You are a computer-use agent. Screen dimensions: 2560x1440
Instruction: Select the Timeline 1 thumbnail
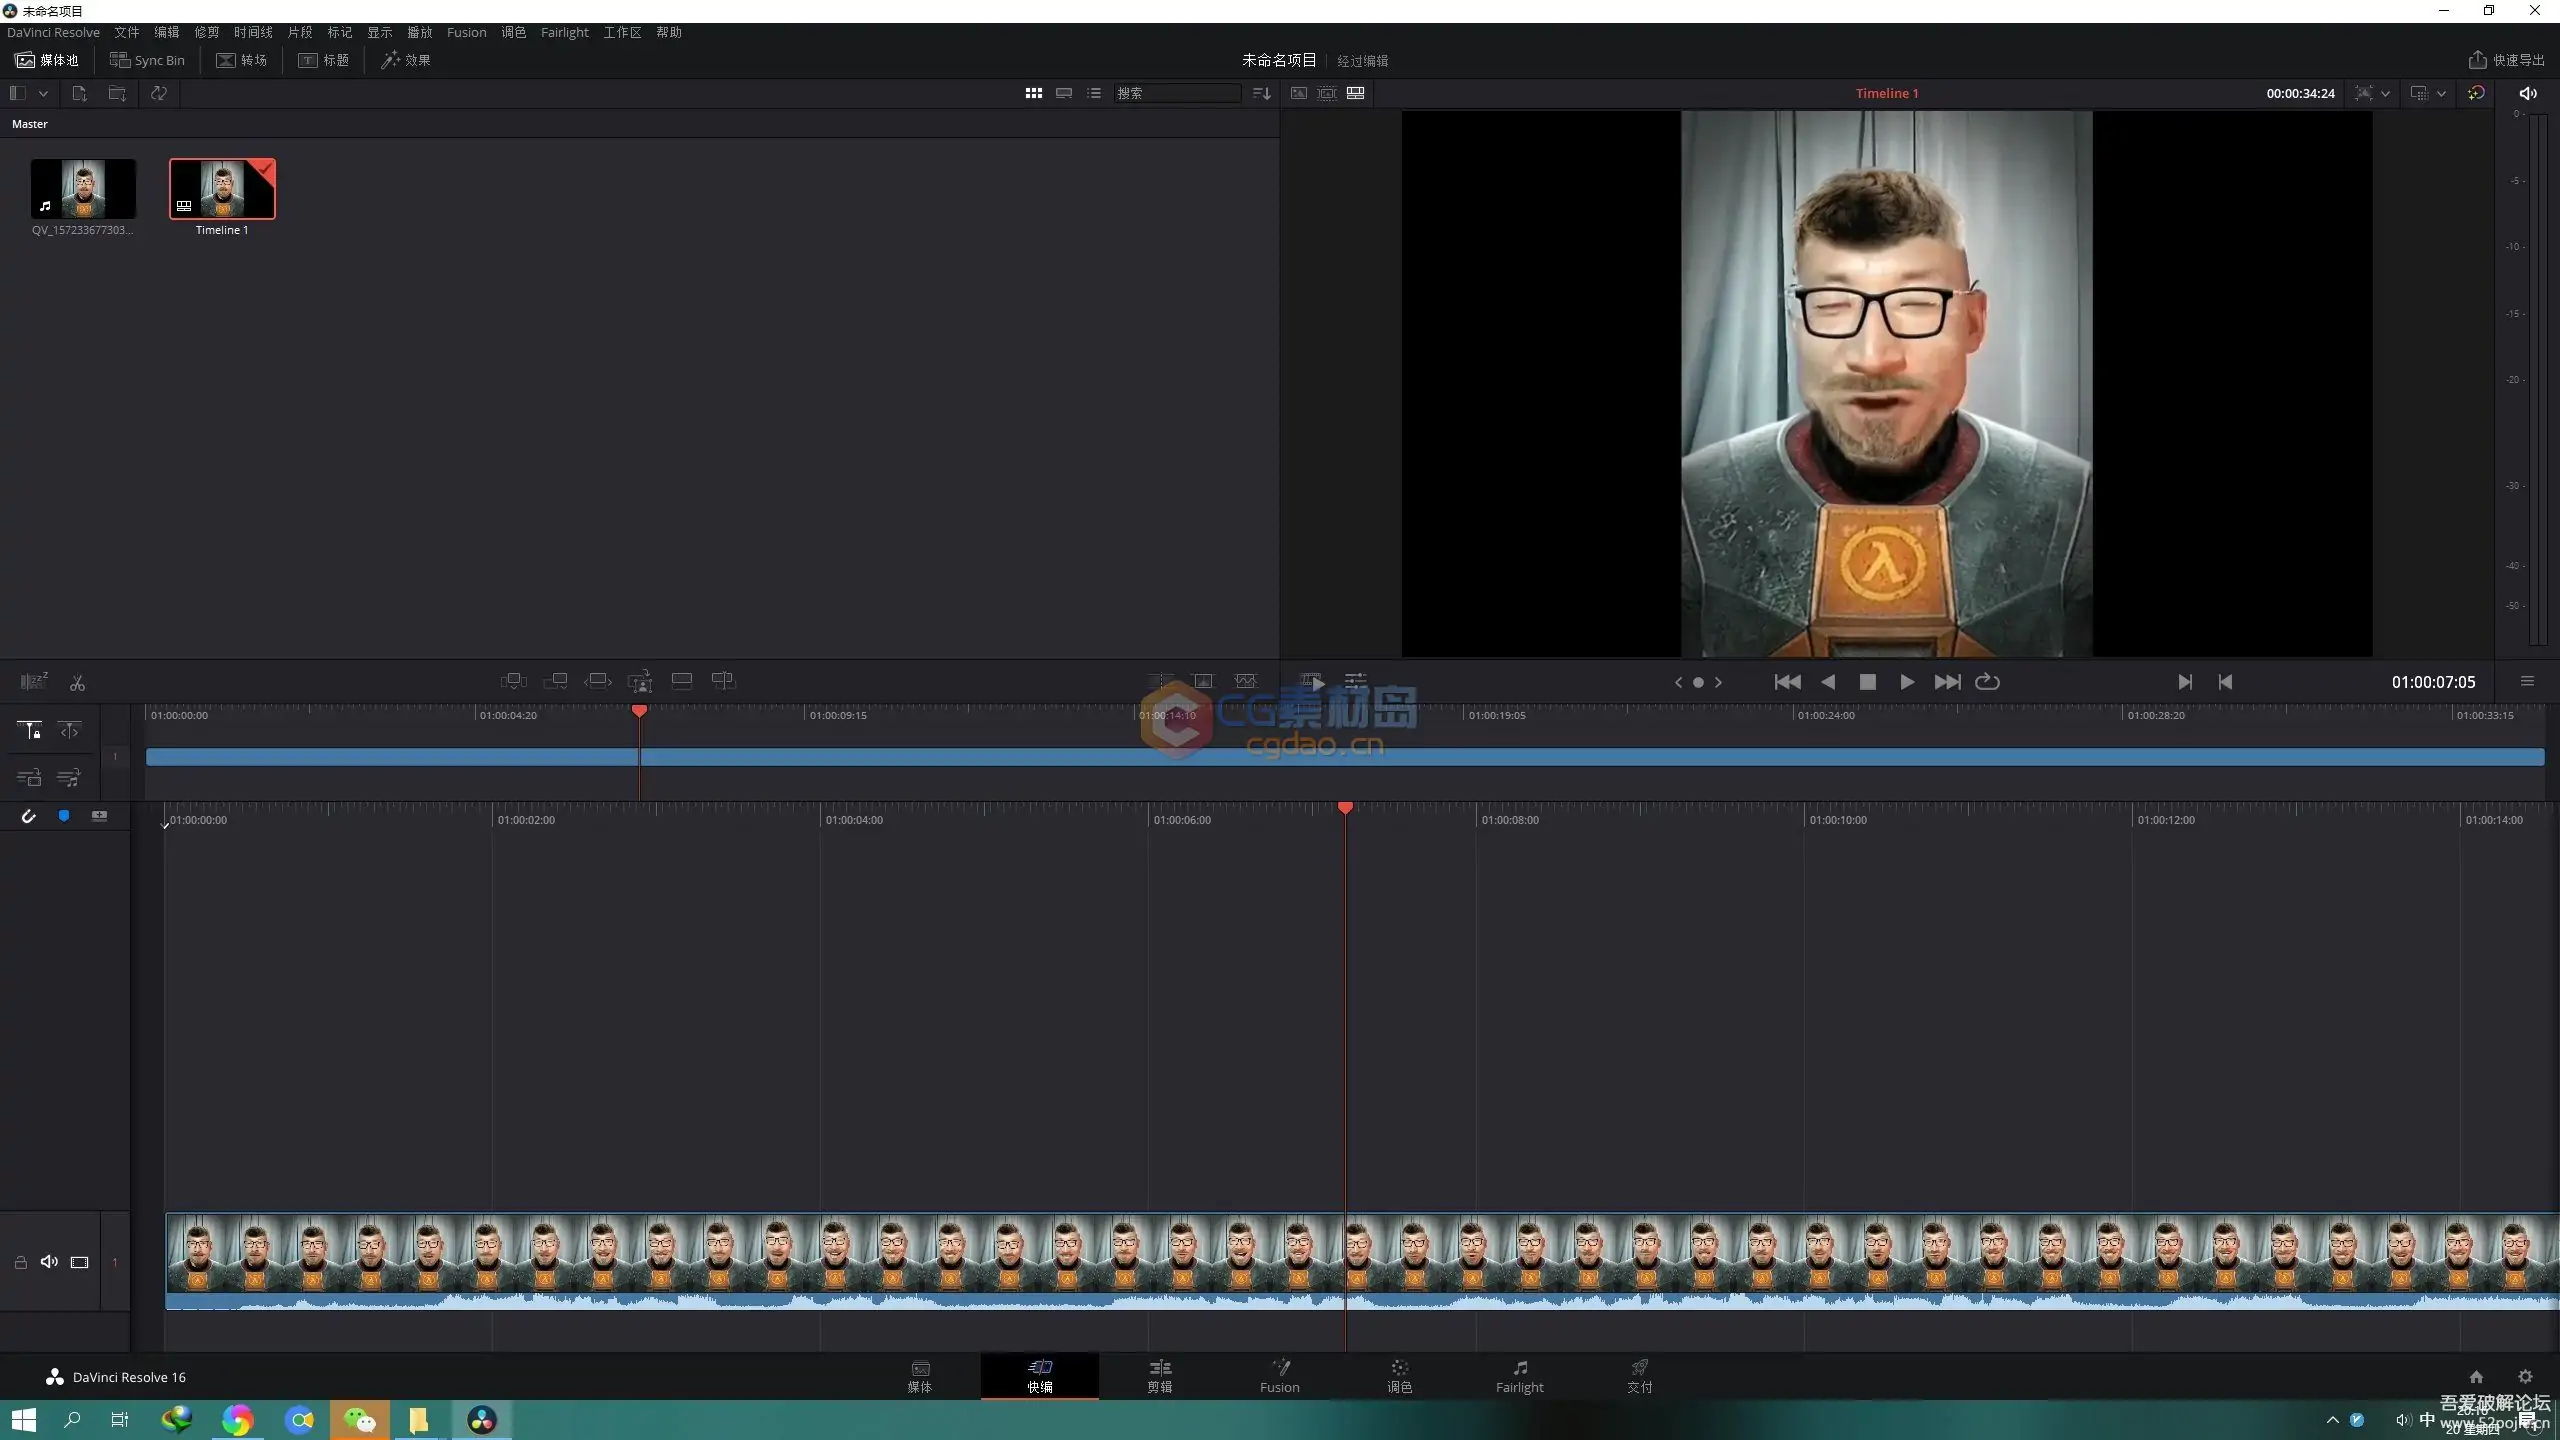click(x=222, y=189)
